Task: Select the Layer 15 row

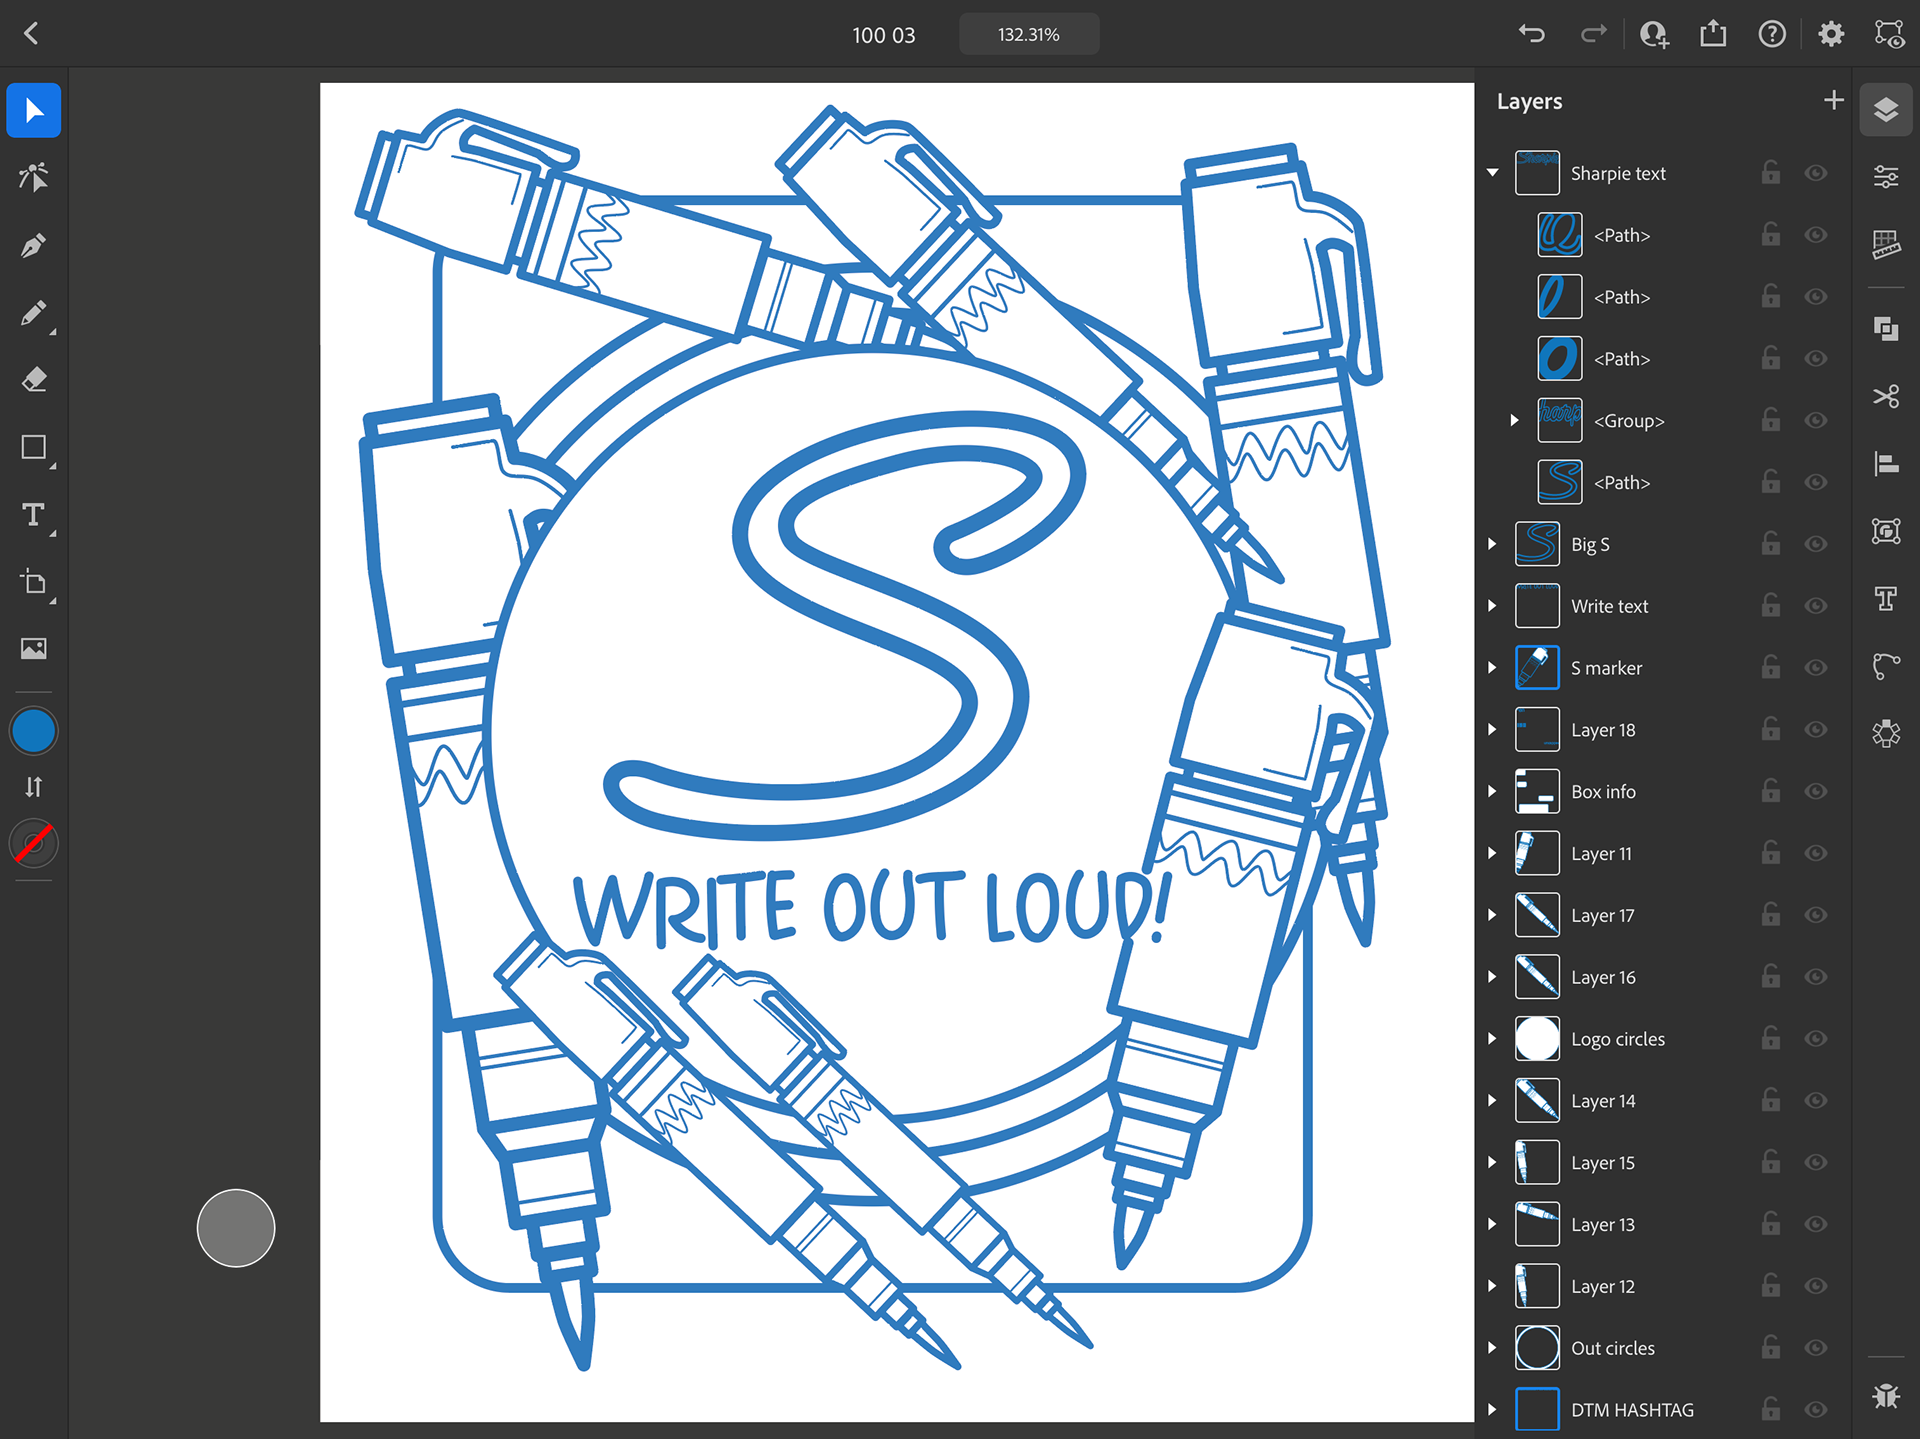Action: click(1662, 1162)
